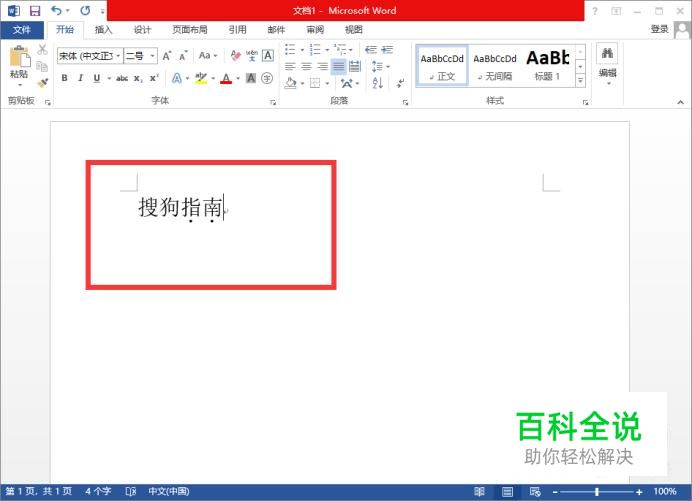Activate the Format Painter brush

click(x=42, y=83)
